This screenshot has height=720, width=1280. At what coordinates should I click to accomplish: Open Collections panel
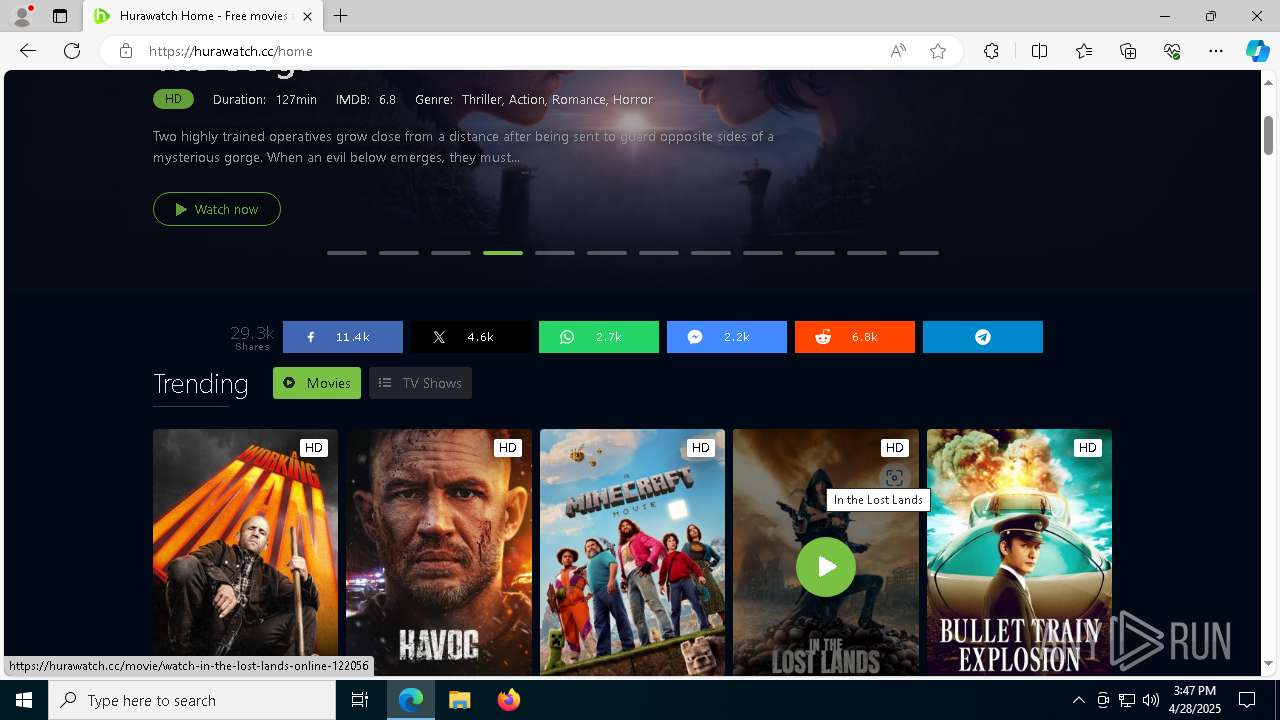(1128, 51)
